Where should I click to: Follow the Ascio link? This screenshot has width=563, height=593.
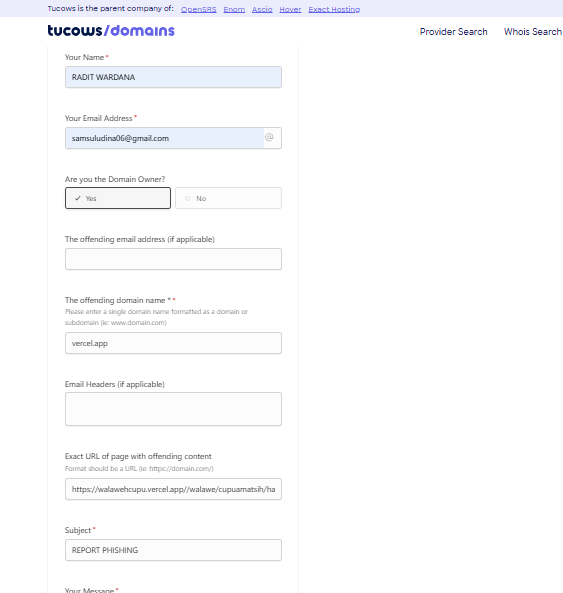[262, 9]
